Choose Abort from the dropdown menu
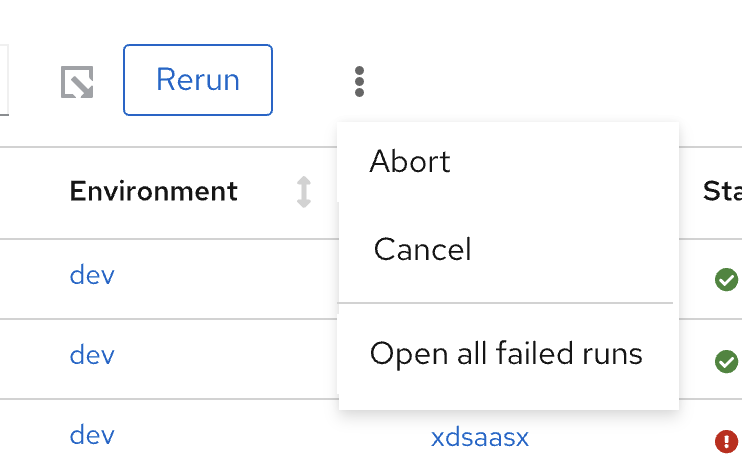Image resolution: width=742 pixels, height=472 pixels. point(410,162)
